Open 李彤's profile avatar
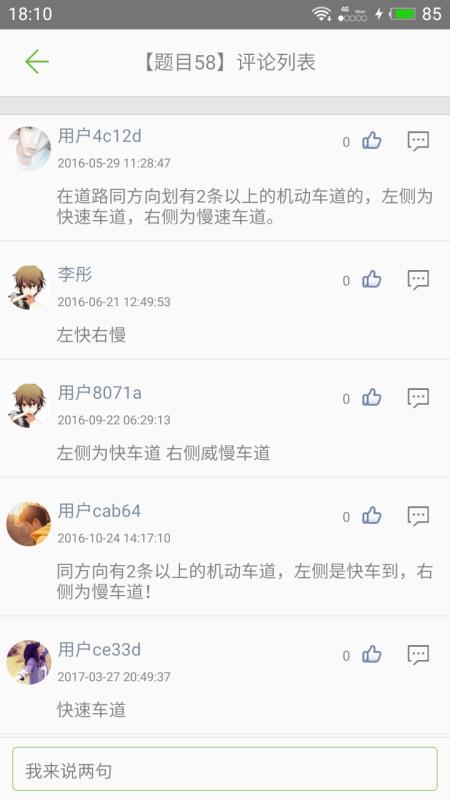Screen dimensions: 450x800 [x=29, y=287]
